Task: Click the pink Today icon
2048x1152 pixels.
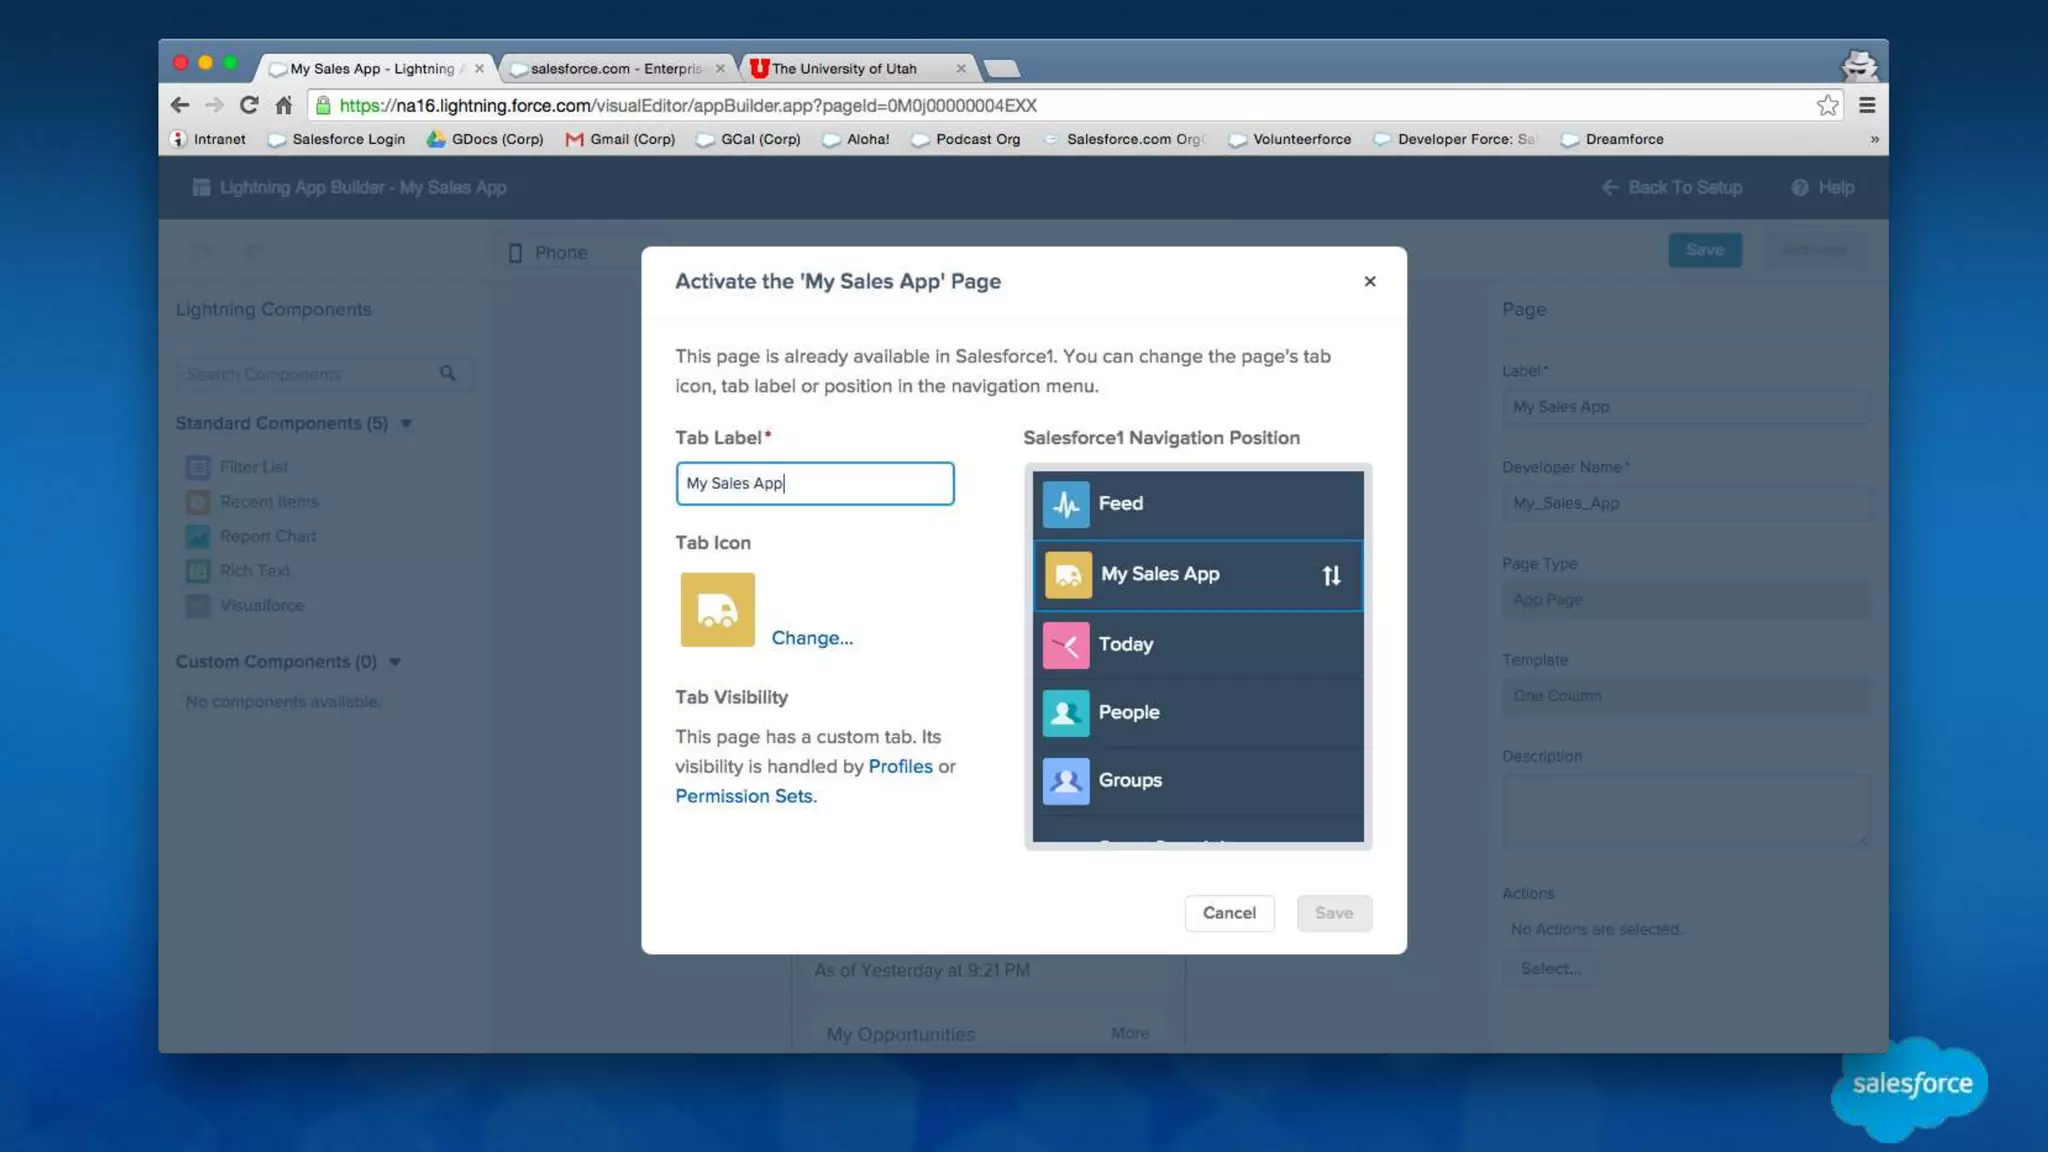Action: click(x=1065, y=645)
